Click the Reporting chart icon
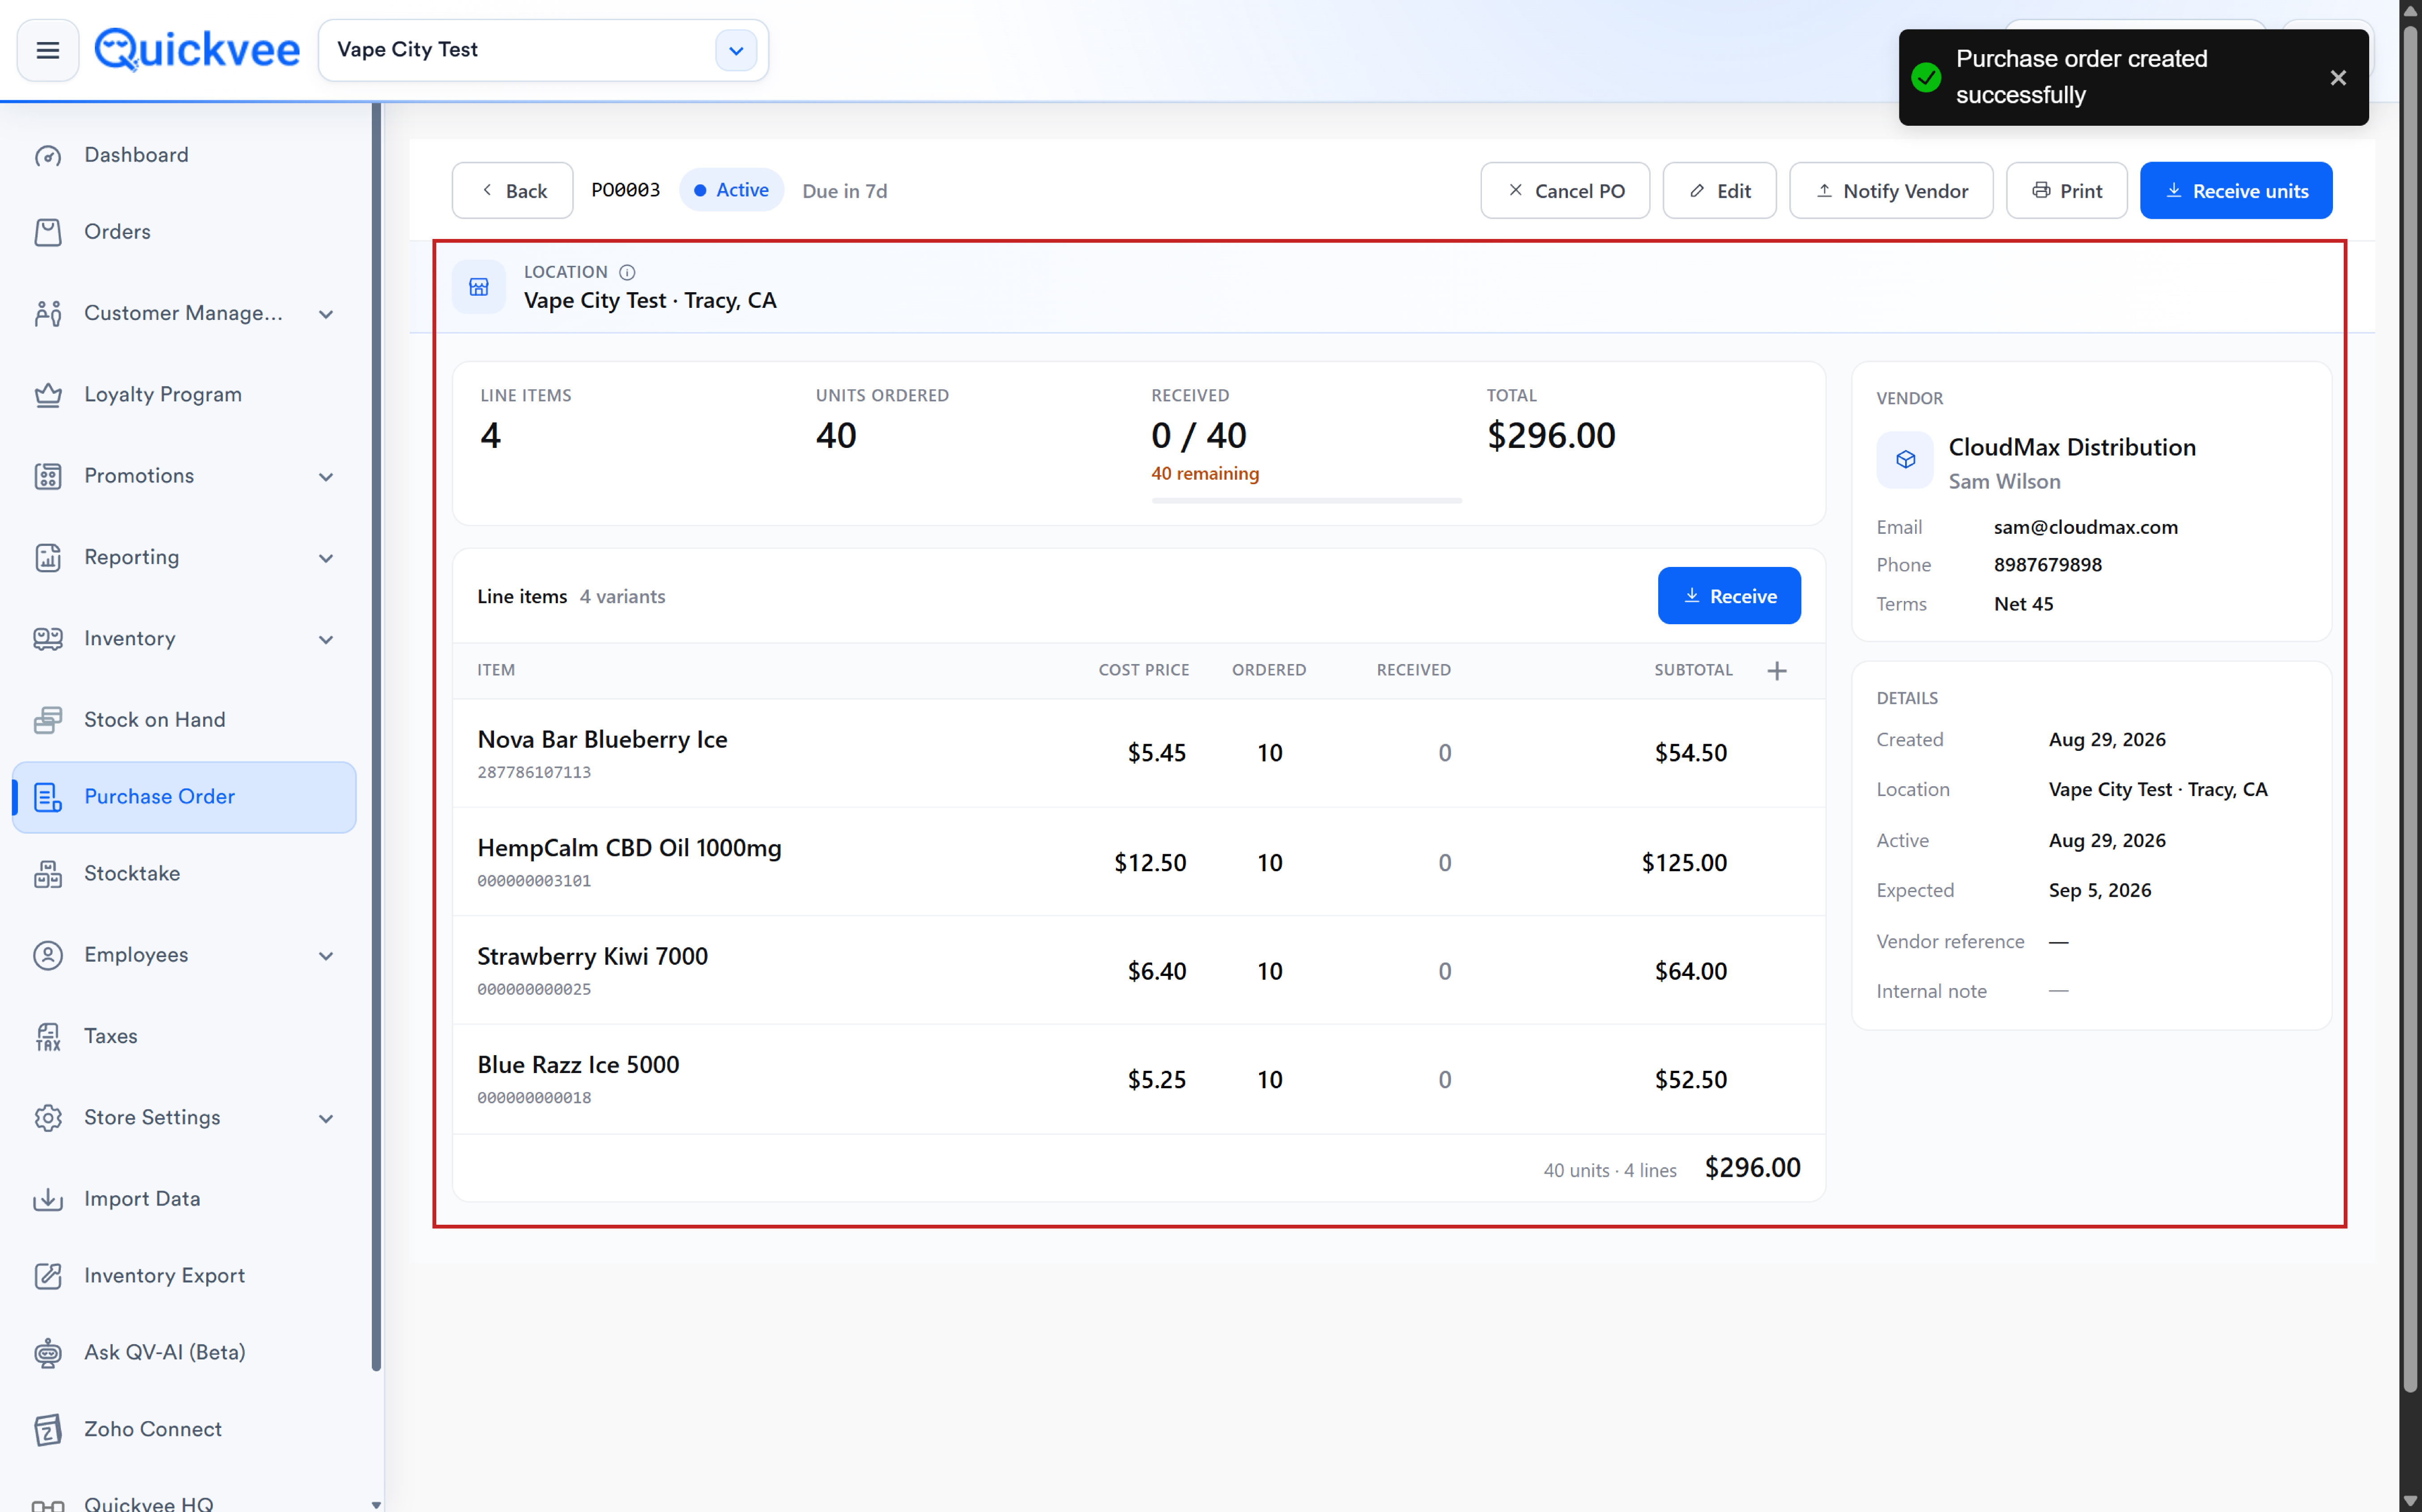The image size is (2422, 1512). (x=48, y=558)
